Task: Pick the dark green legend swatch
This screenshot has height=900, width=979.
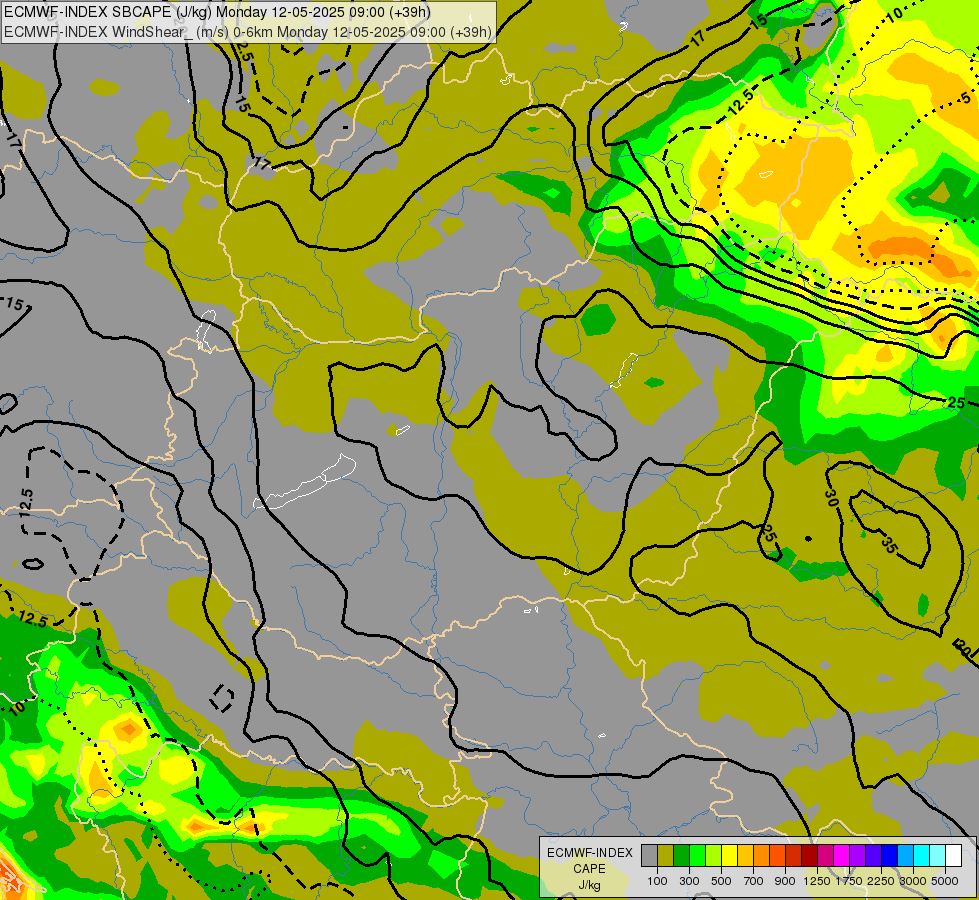Action: tap(682, 856)
